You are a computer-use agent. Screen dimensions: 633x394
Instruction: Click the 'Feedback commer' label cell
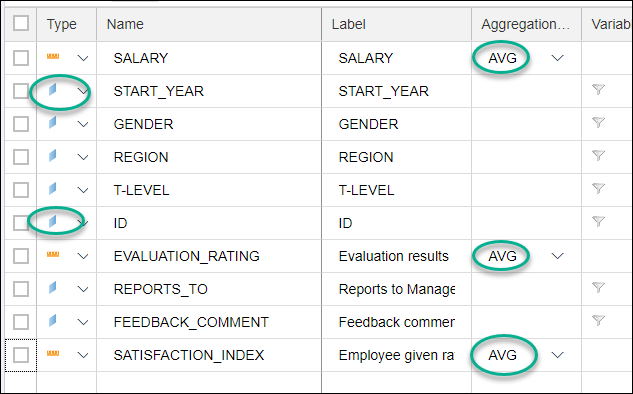(396, 323)
